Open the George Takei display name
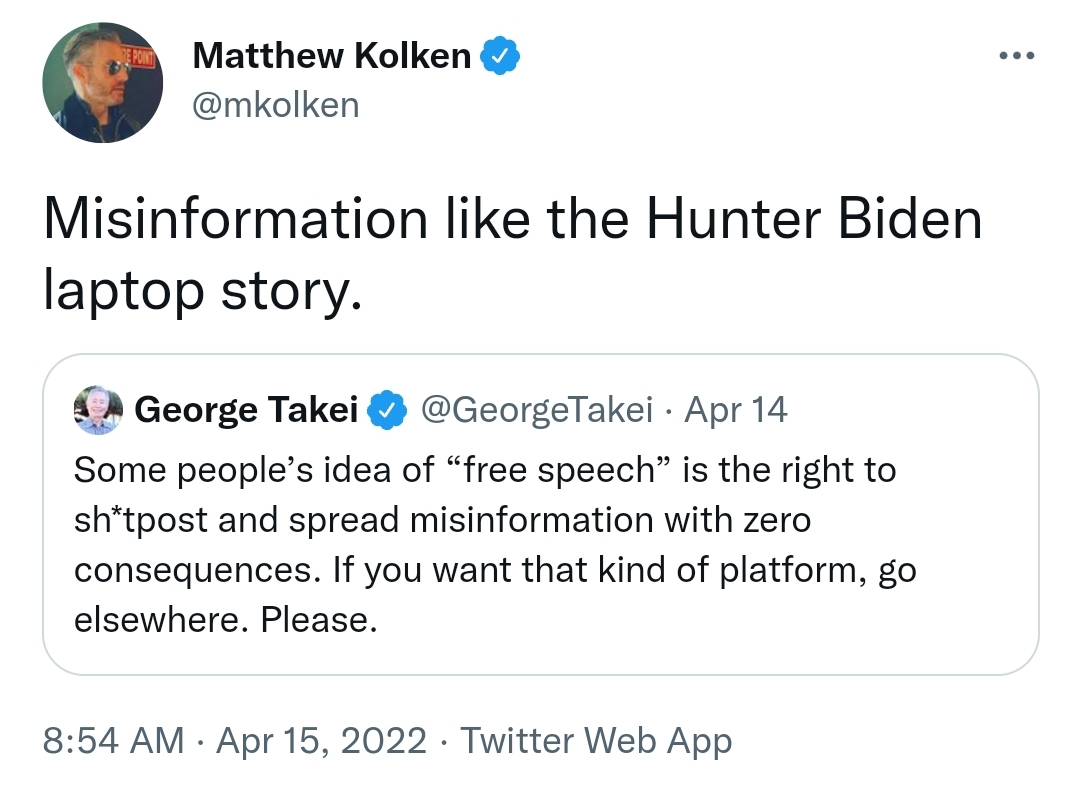The image size is (1080, 799). pyautogui.click(x=246, y=410)
